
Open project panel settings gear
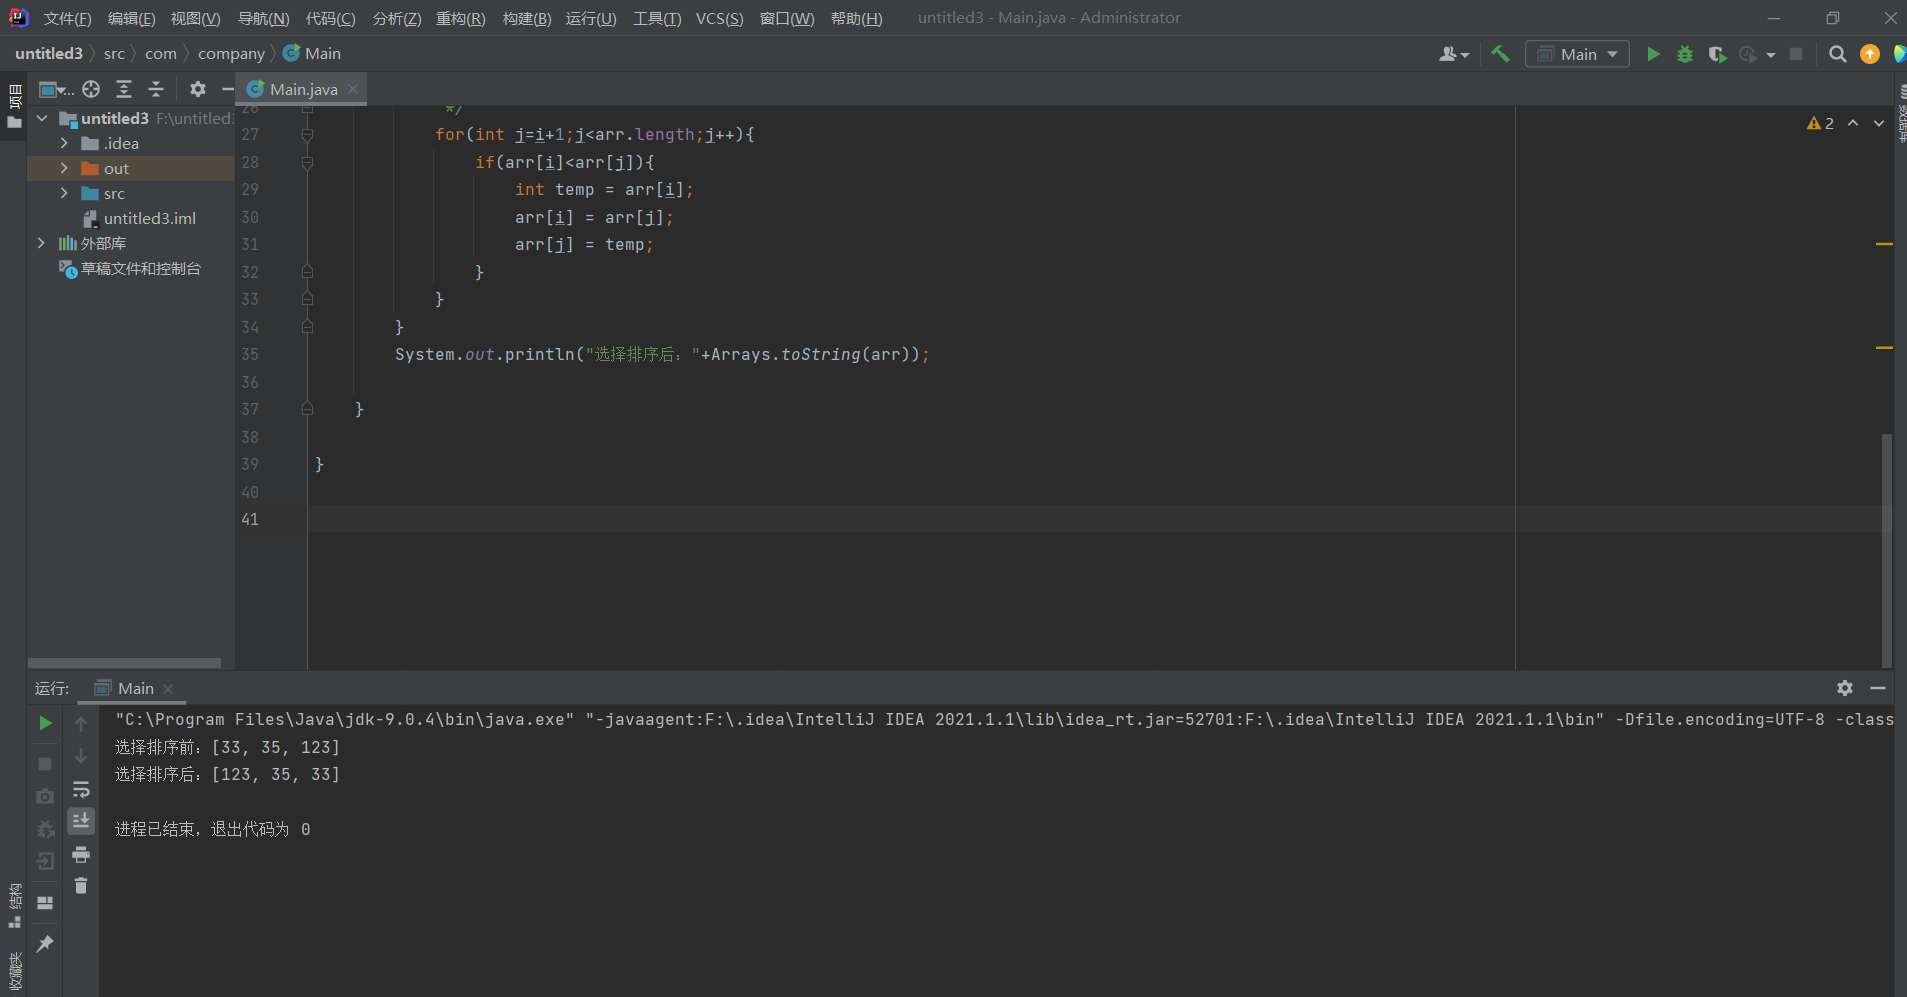198,89
